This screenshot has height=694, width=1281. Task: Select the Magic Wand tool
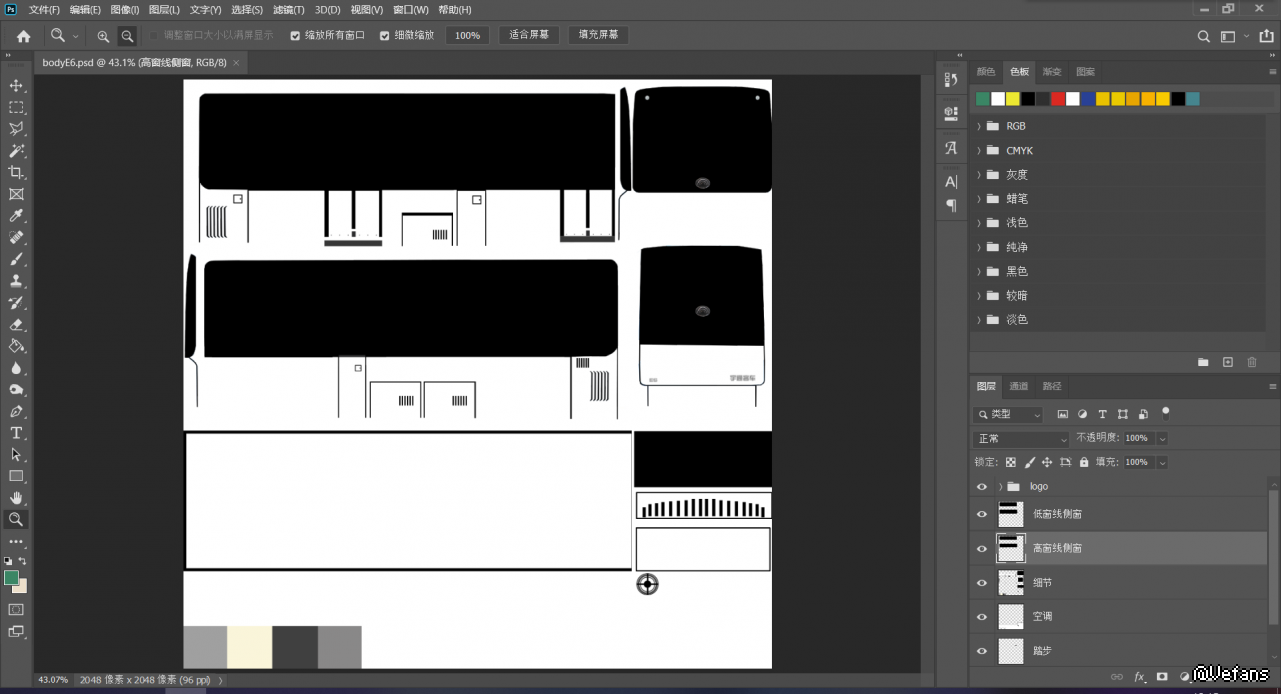pos(16,151)
